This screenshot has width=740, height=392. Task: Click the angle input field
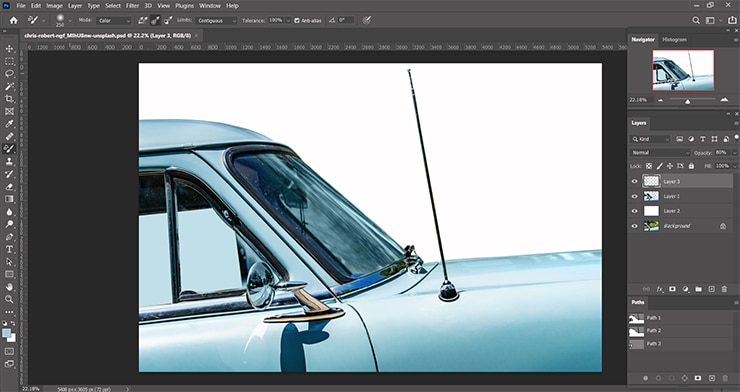point(346,21)
